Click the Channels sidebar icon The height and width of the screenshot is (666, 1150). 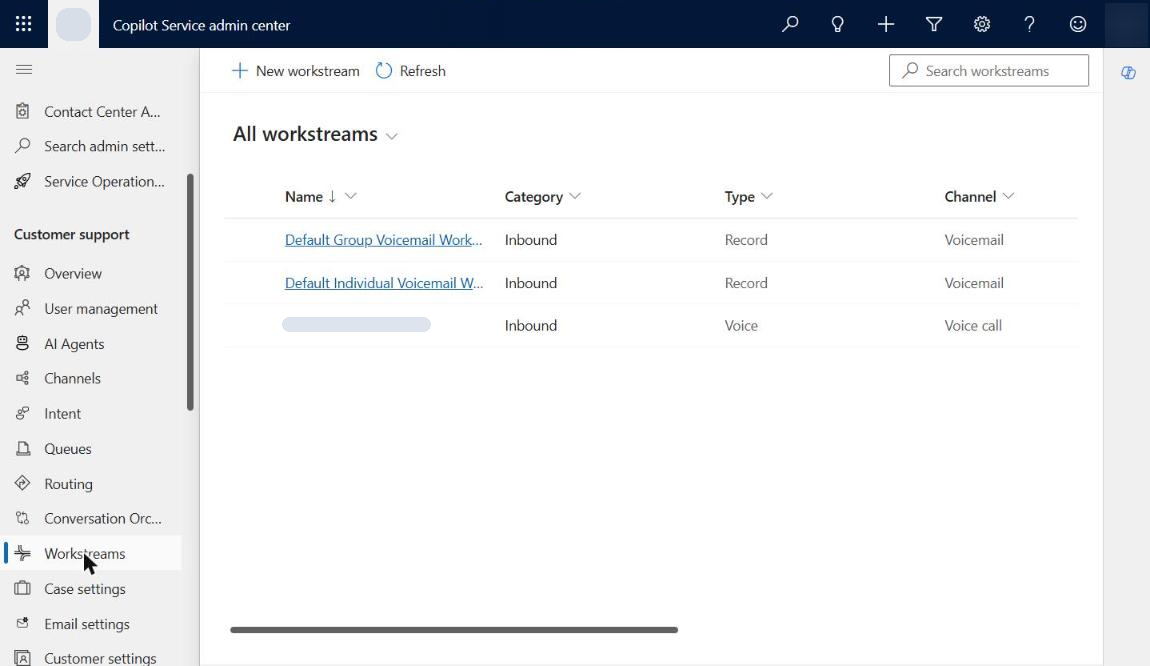[x=23, y=378]
